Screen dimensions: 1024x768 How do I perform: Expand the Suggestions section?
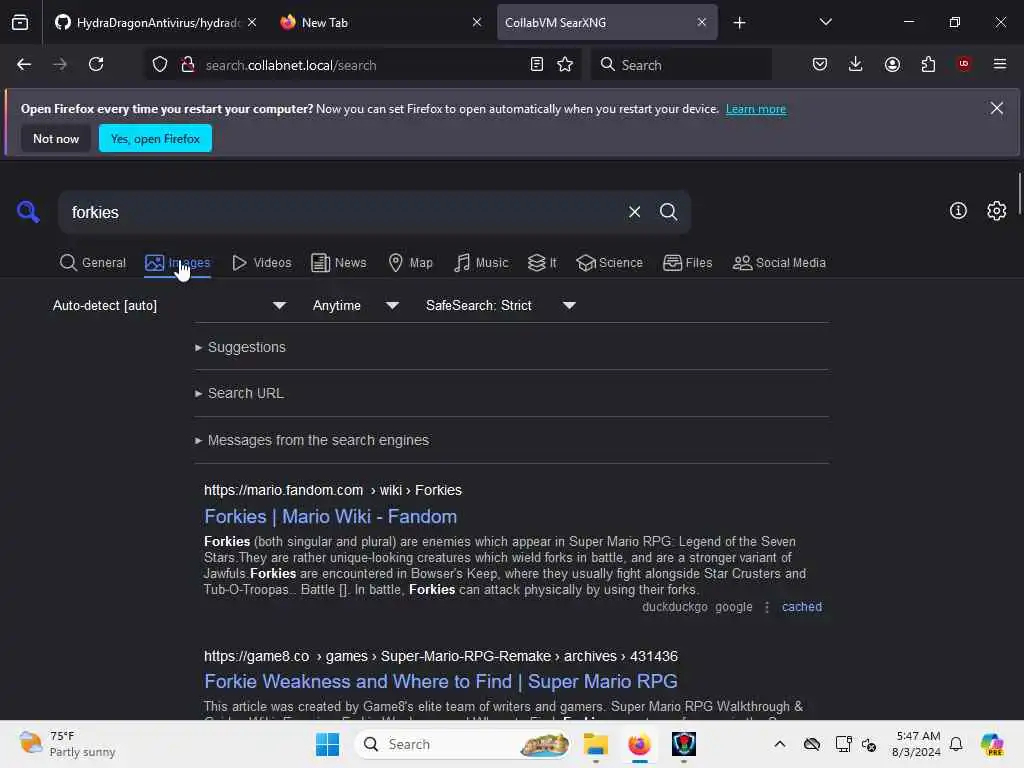pos(240,347)
